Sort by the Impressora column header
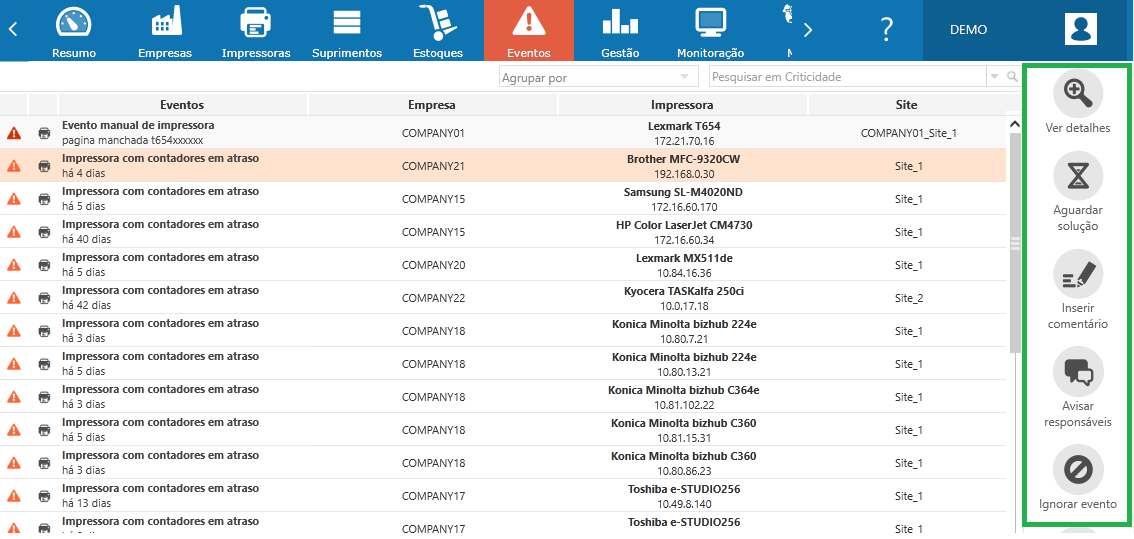The width and height of the screenshot is (1134, 539). pyautogui.click(x=682, y=105)
